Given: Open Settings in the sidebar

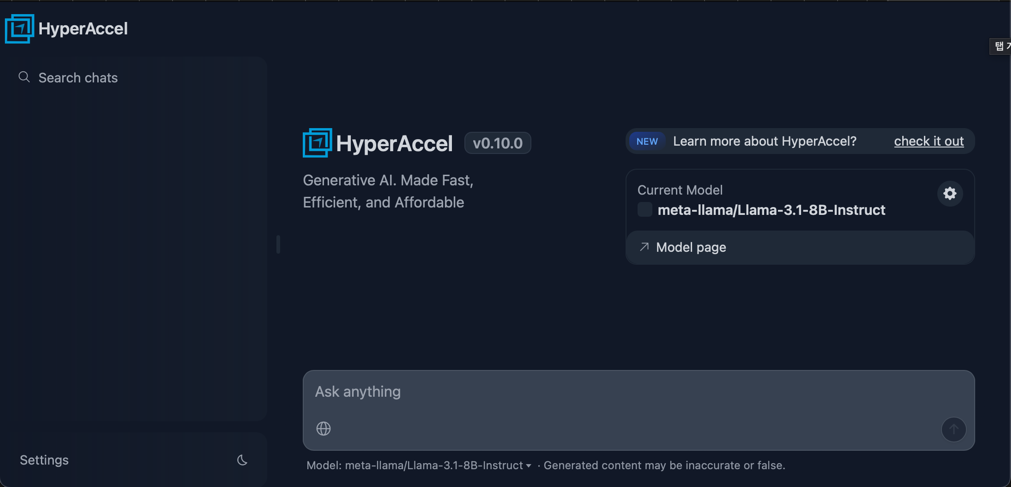Looking at the screenshot, I should tap(44, 460).
